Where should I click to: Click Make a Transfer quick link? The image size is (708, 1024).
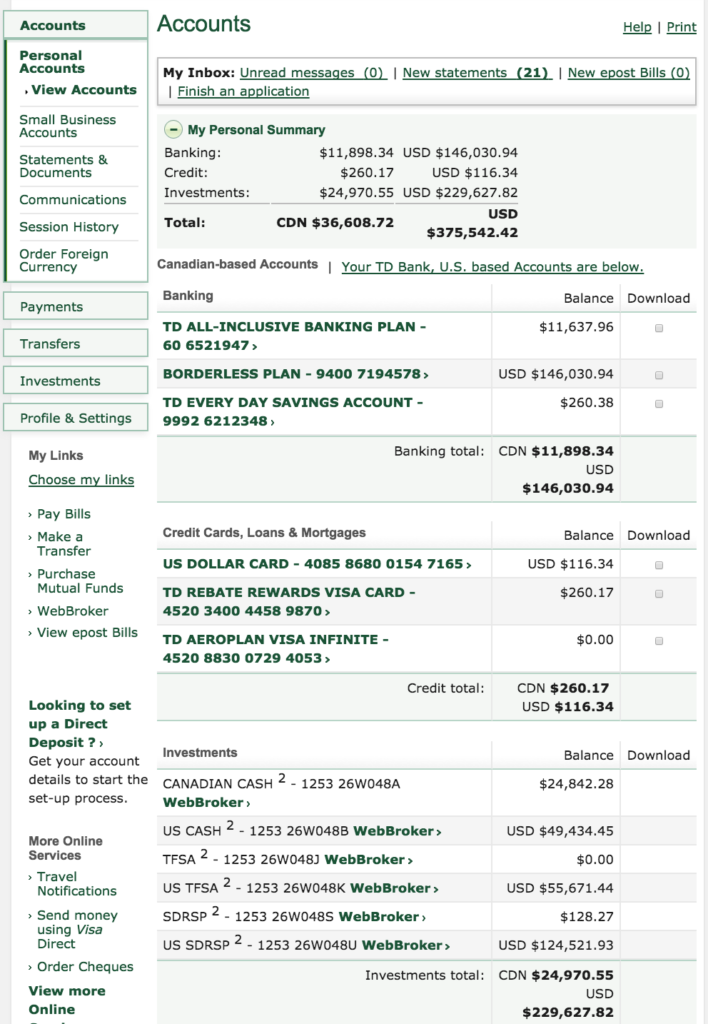coord(63,543)
